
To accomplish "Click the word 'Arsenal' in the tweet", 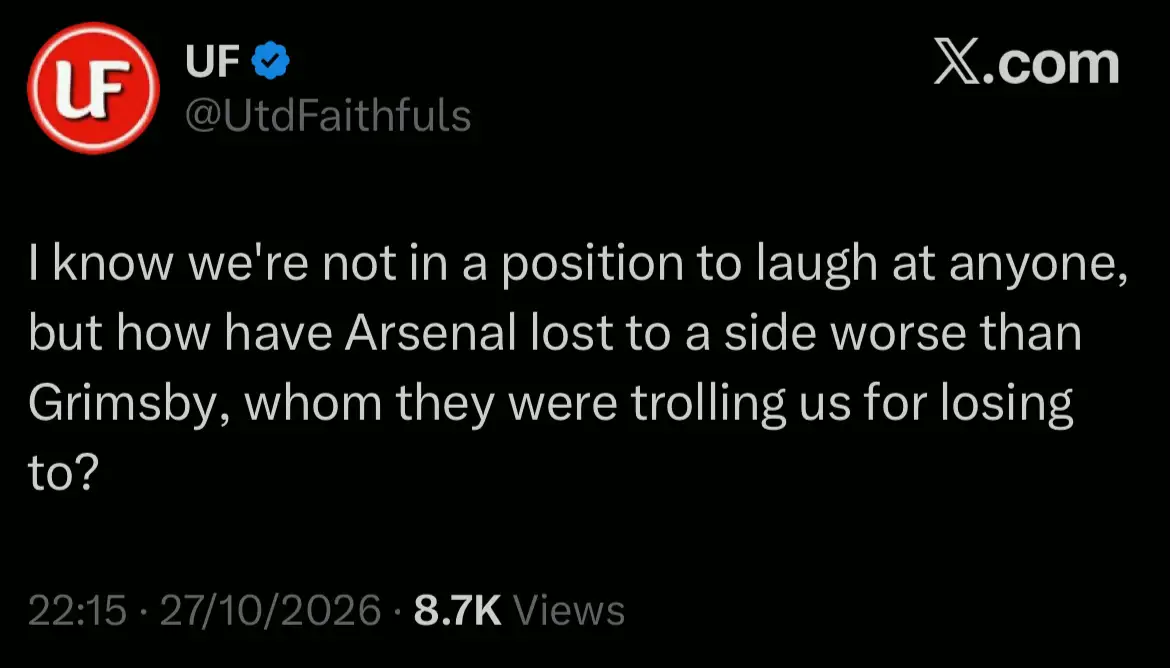I will (x=431, y=334).
